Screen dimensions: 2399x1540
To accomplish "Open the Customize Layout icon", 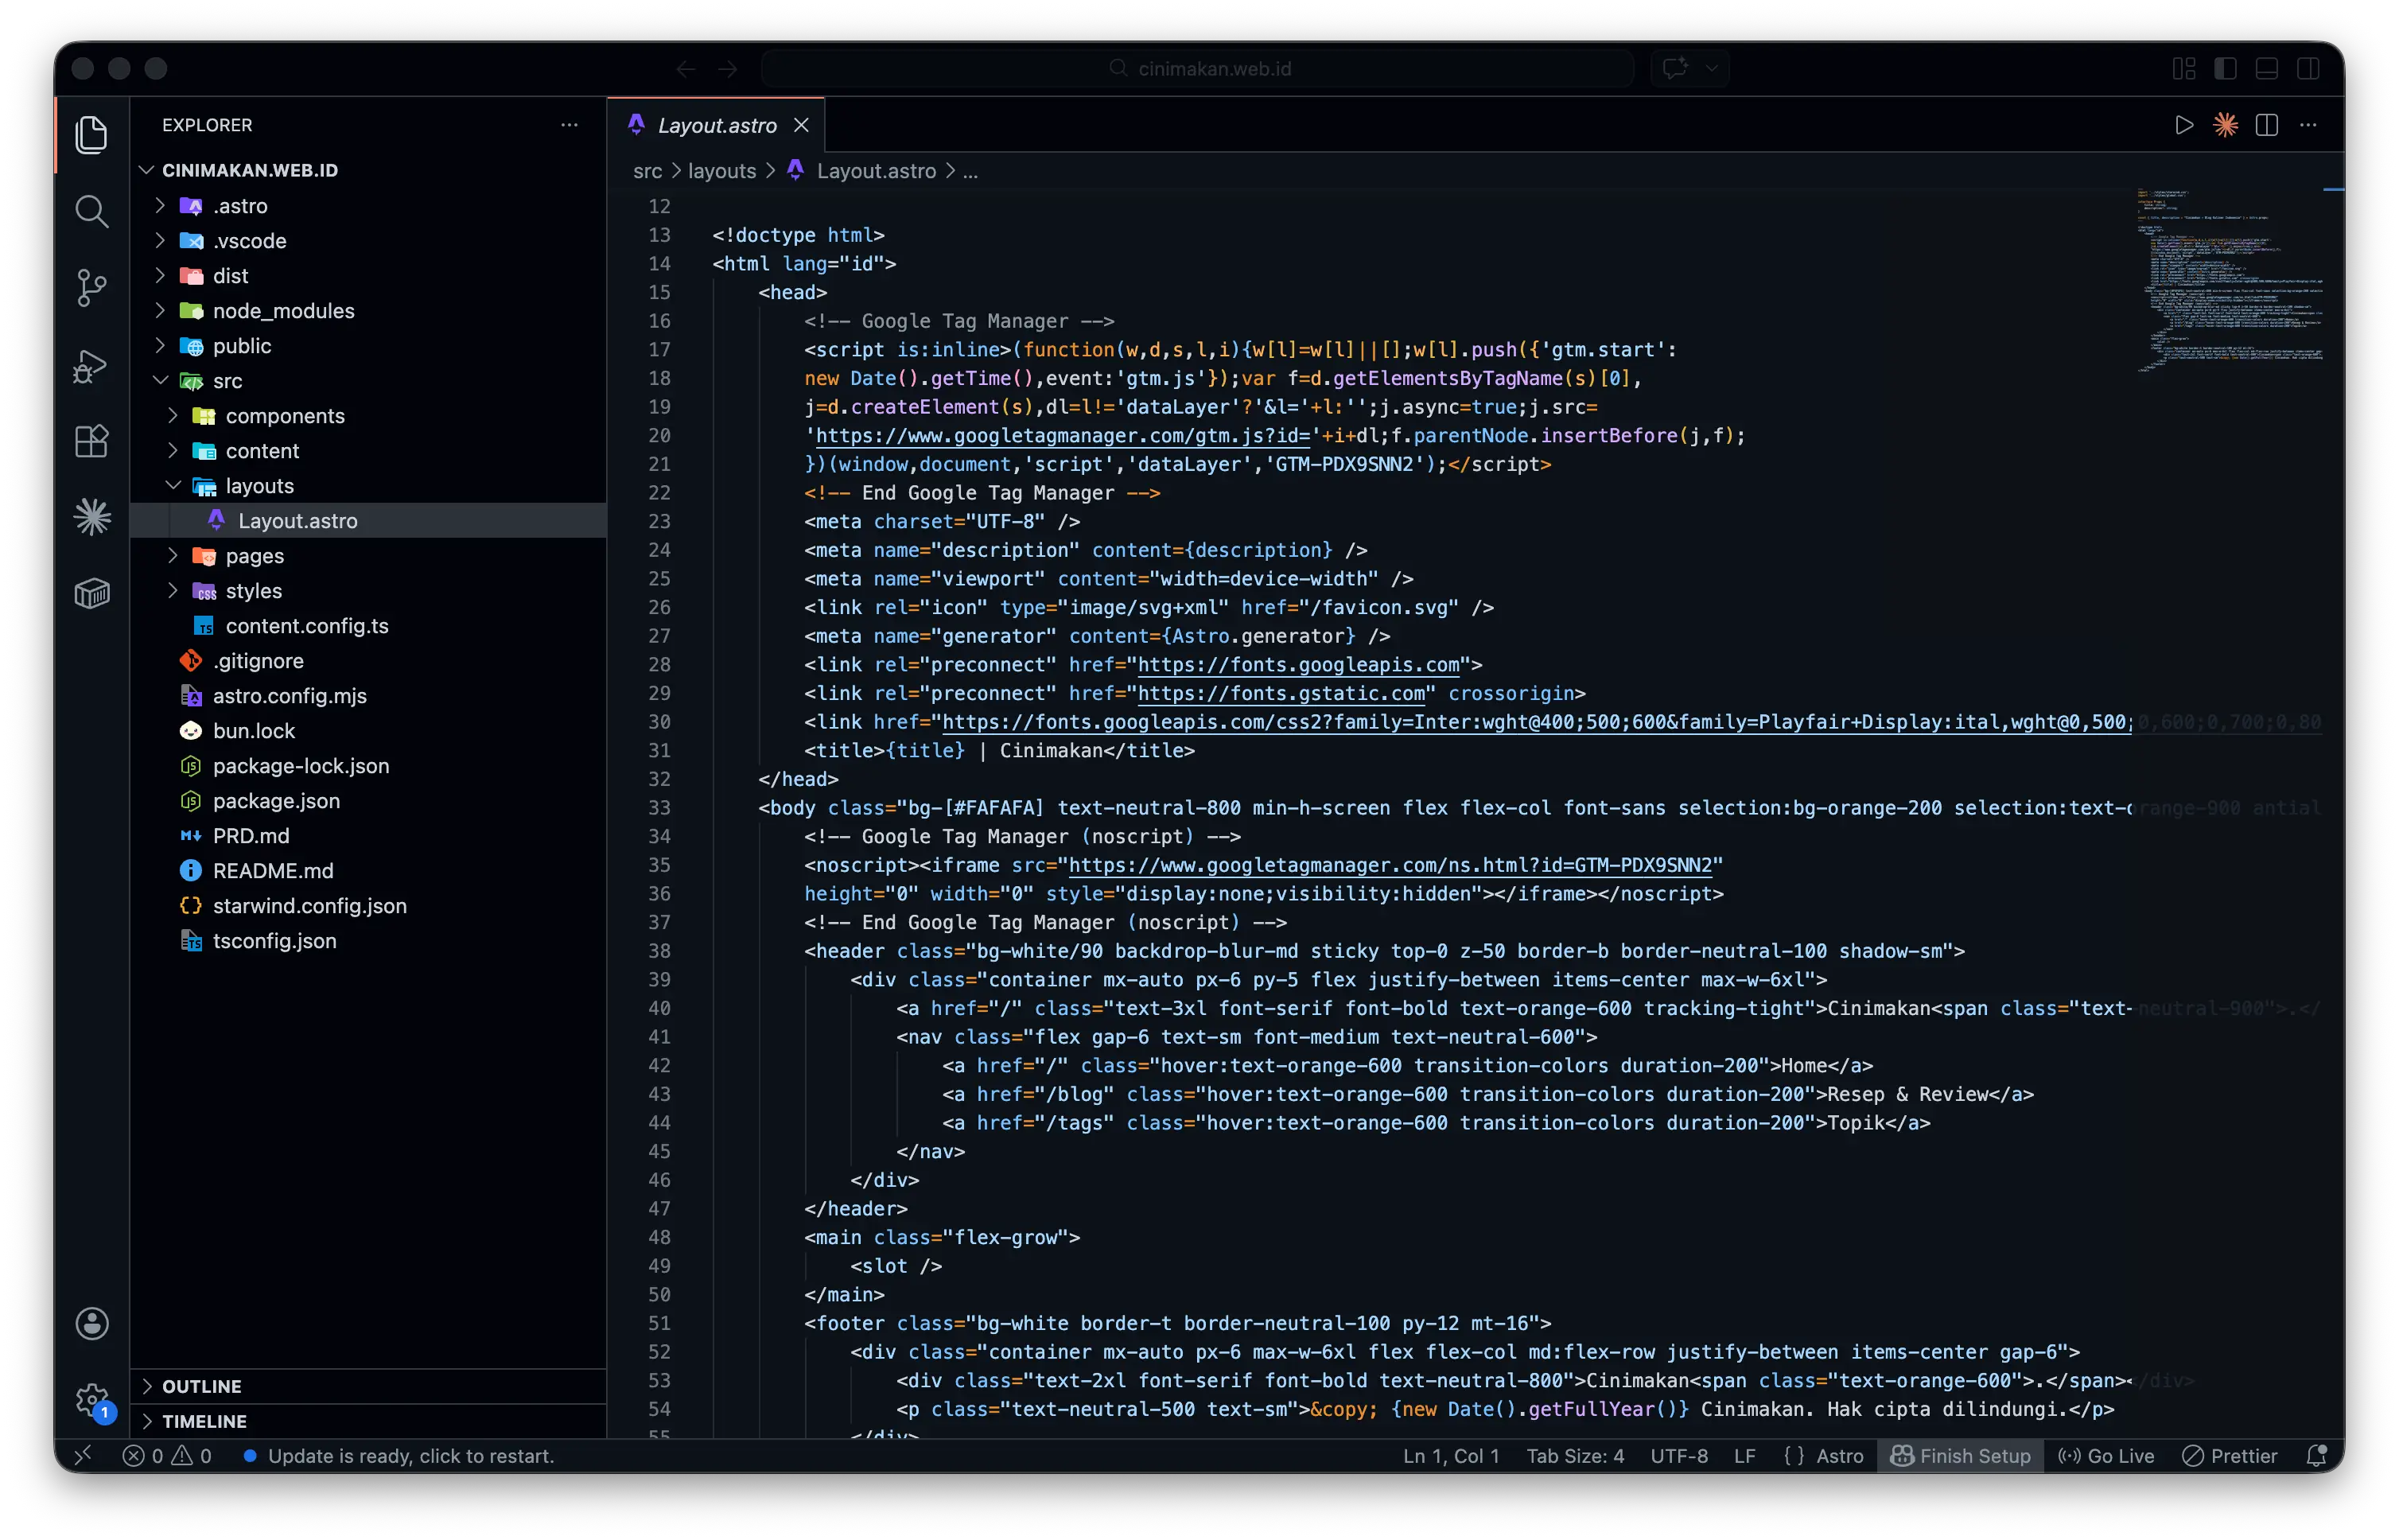I will pos(2184,69).
